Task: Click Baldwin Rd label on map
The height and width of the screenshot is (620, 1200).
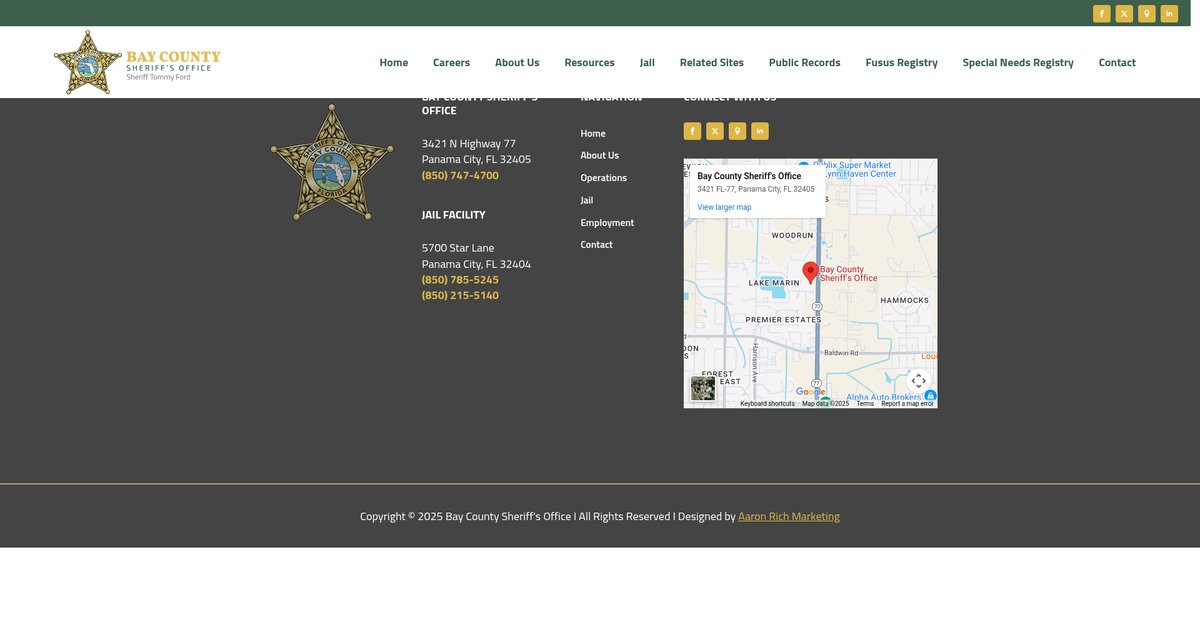Action: (x=841, y=353)
